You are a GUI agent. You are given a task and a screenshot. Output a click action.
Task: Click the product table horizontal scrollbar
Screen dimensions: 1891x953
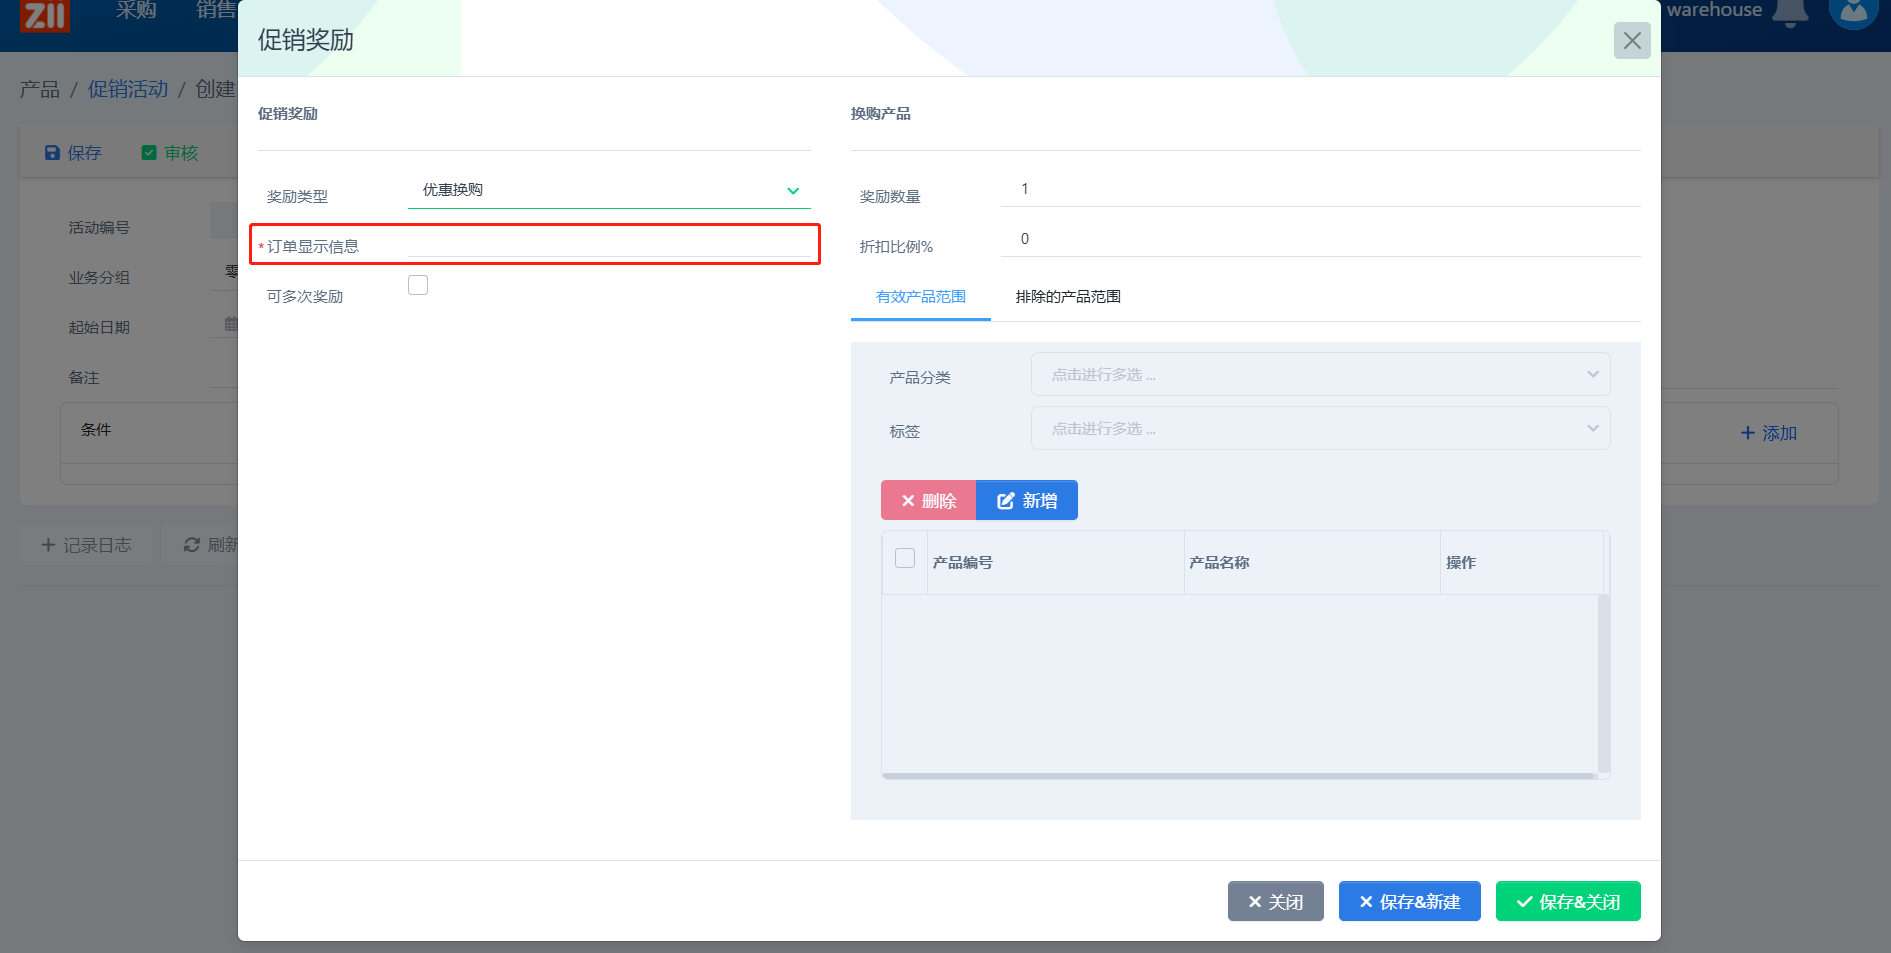(x=1239, y=776)
